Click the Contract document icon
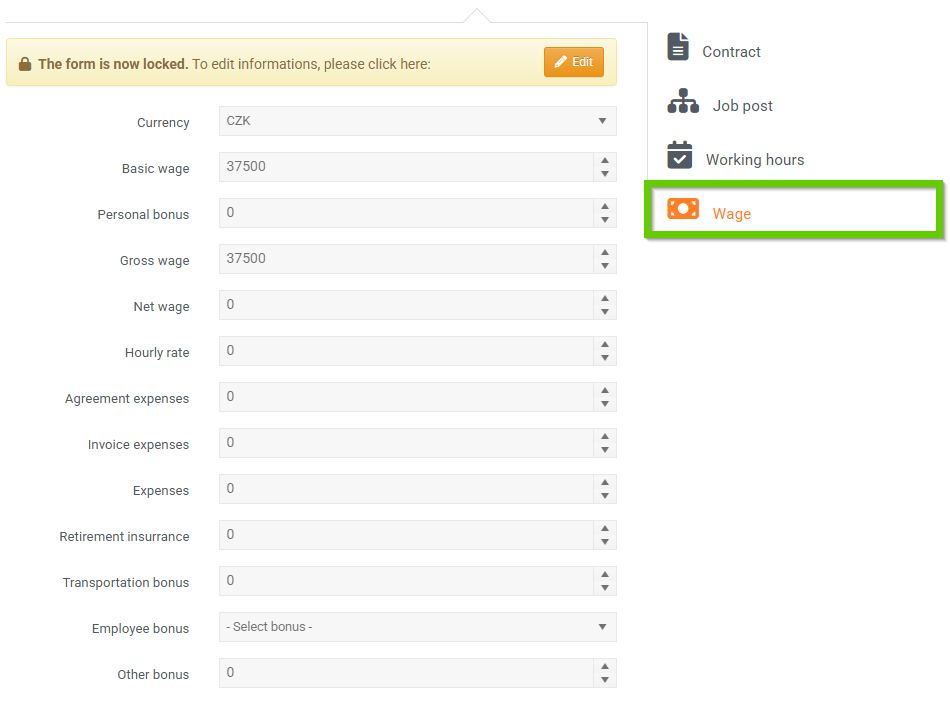The height and width of the screenshot is (708, 950). point(679,47)
